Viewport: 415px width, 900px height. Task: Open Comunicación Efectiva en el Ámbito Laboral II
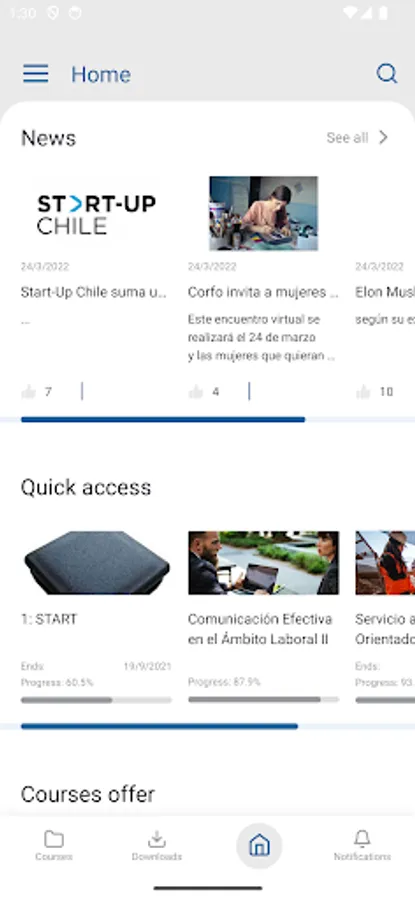tap(260, 629)
